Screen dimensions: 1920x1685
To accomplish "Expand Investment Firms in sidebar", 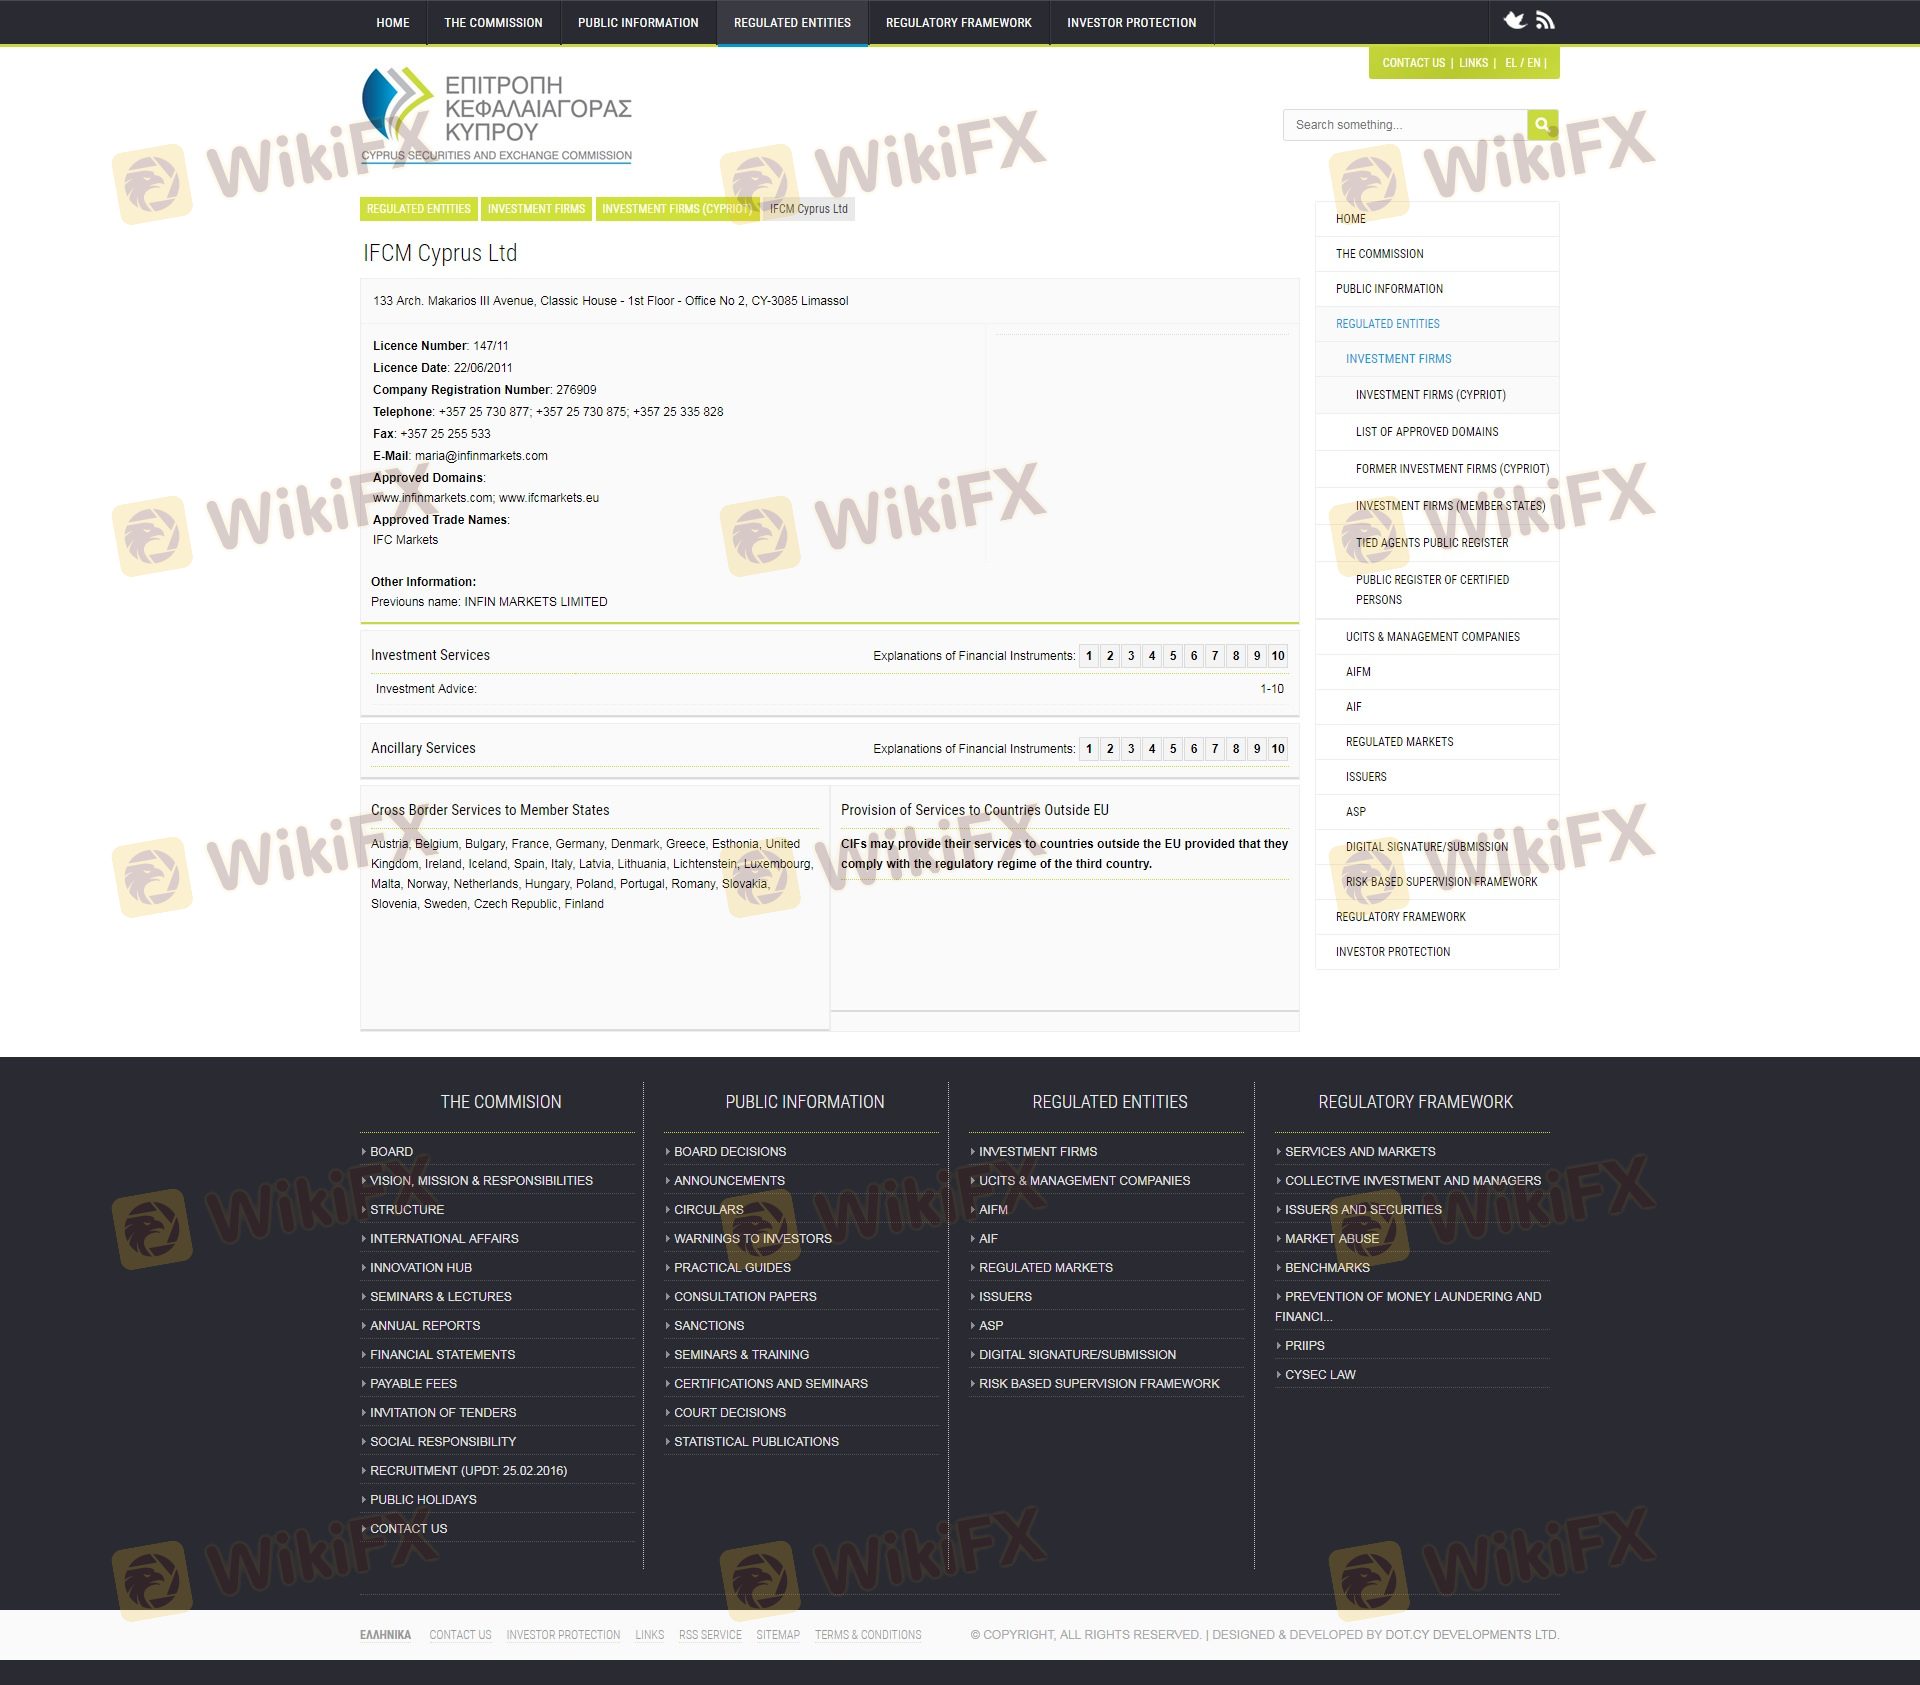I will click(x=1398, y=359).
